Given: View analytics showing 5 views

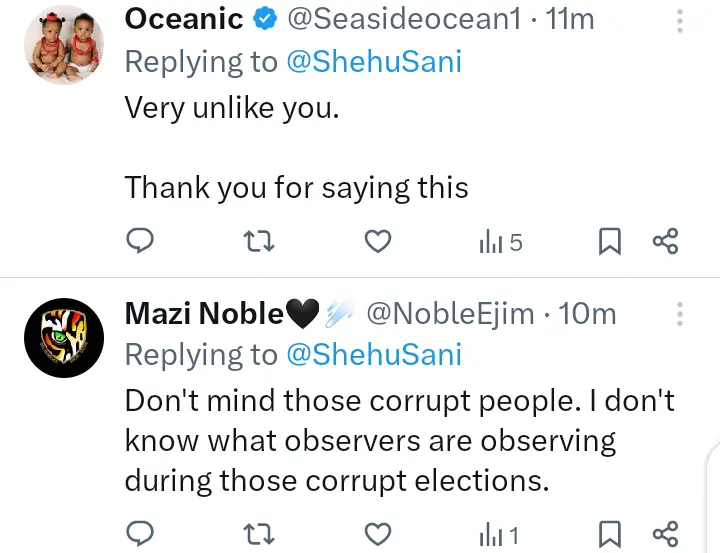Looking at the screenshot, I should (x=501, y=241).
